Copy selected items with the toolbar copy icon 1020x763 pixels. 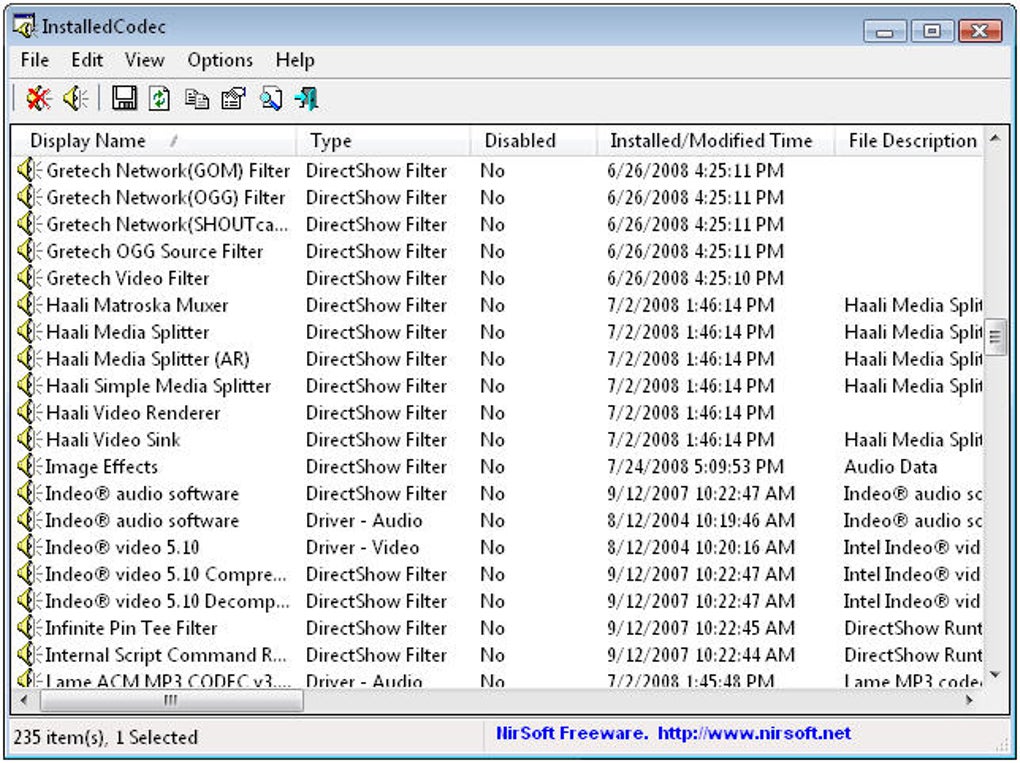click(x=196, y=99)
